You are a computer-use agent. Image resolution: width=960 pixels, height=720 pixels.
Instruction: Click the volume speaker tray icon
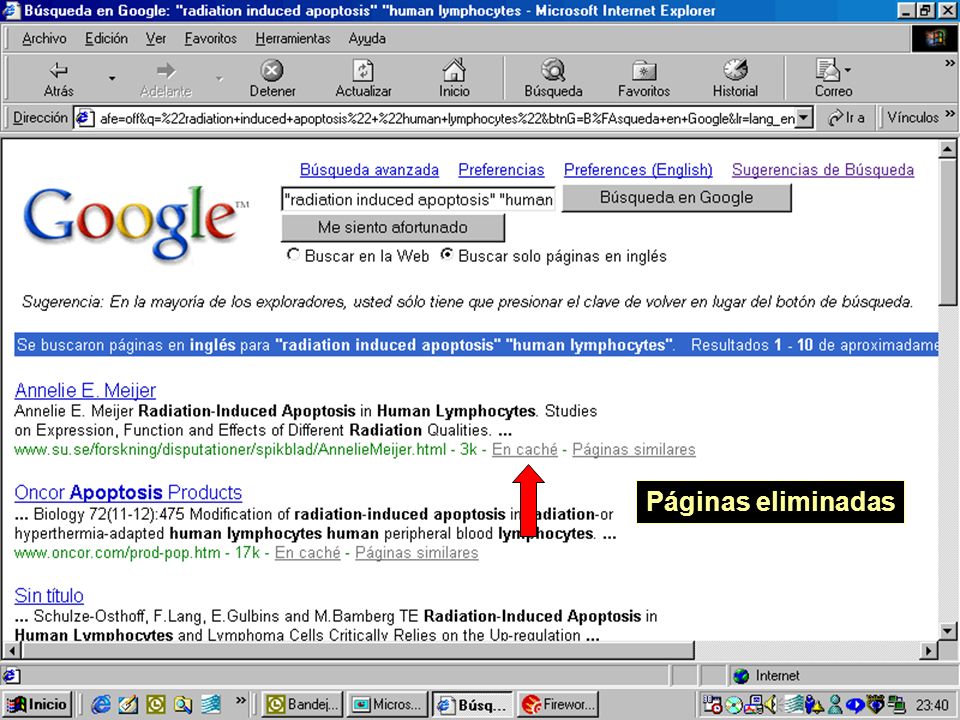point(771,705)
